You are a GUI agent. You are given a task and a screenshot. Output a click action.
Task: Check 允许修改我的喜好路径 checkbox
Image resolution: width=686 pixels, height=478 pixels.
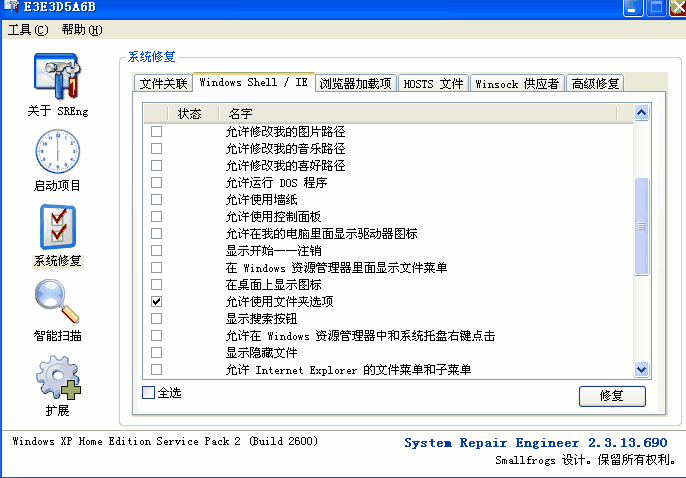pos(156,165)
